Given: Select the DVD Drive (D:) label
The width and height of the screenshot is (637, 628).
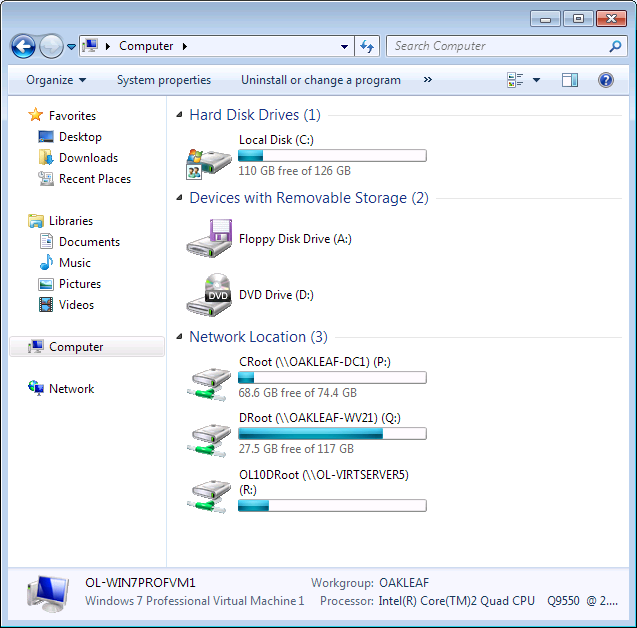Looking at the screenshot, I should tap(276, 295).
